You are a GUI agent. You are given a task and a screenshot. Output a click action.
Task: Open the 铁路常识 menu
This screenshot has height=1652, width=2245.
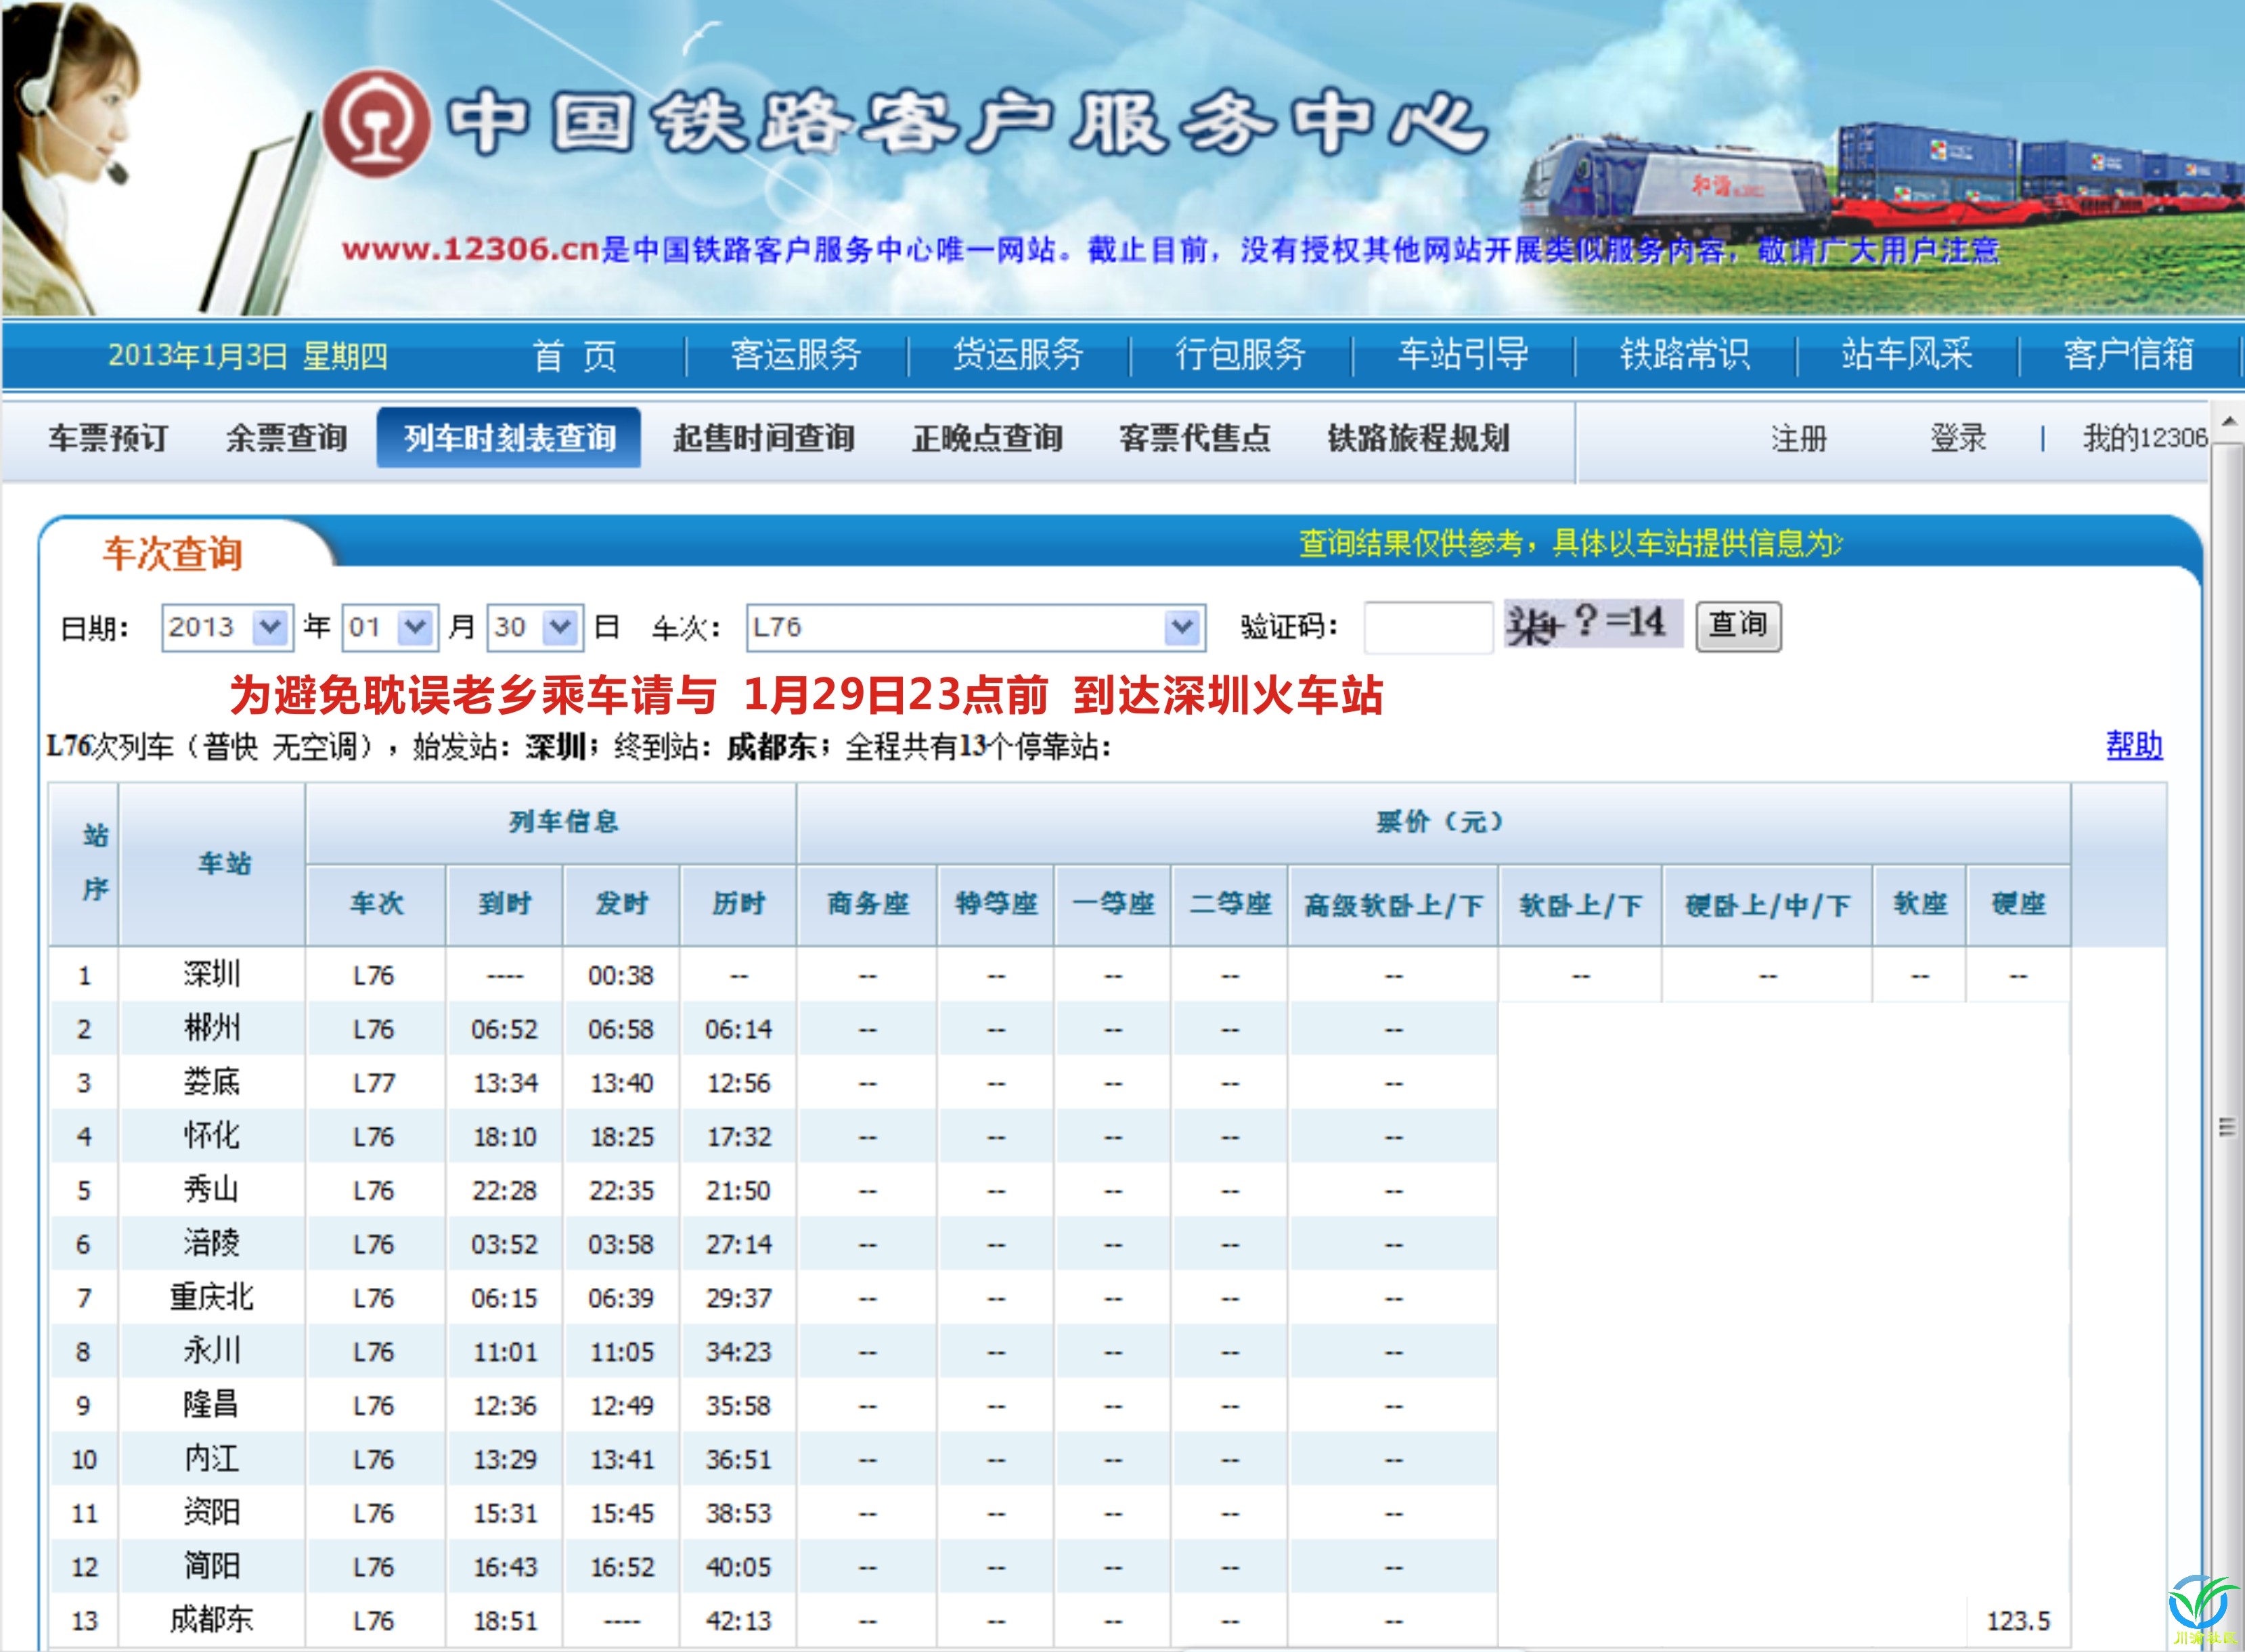coord(1685,355)
